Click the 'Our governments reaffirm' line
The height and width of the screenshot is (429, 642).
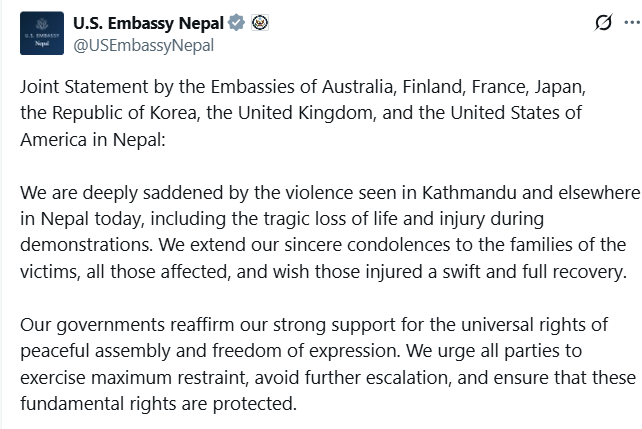click(314, 325)
